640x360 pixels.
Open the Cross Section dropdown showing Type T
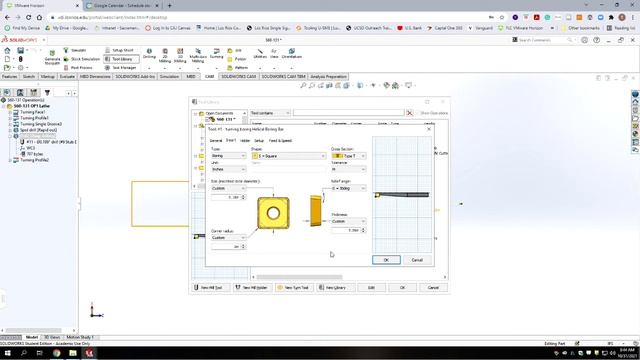pos(348,156)
